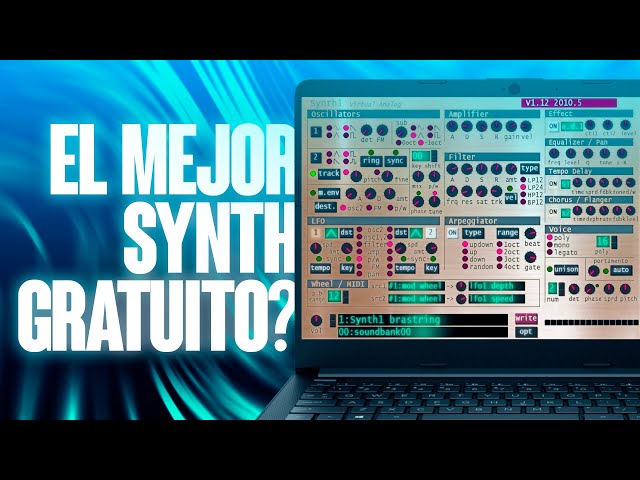The image size is (640, 480).
Task: Click filter resonance knob
Action: click(x=467, y=191)
